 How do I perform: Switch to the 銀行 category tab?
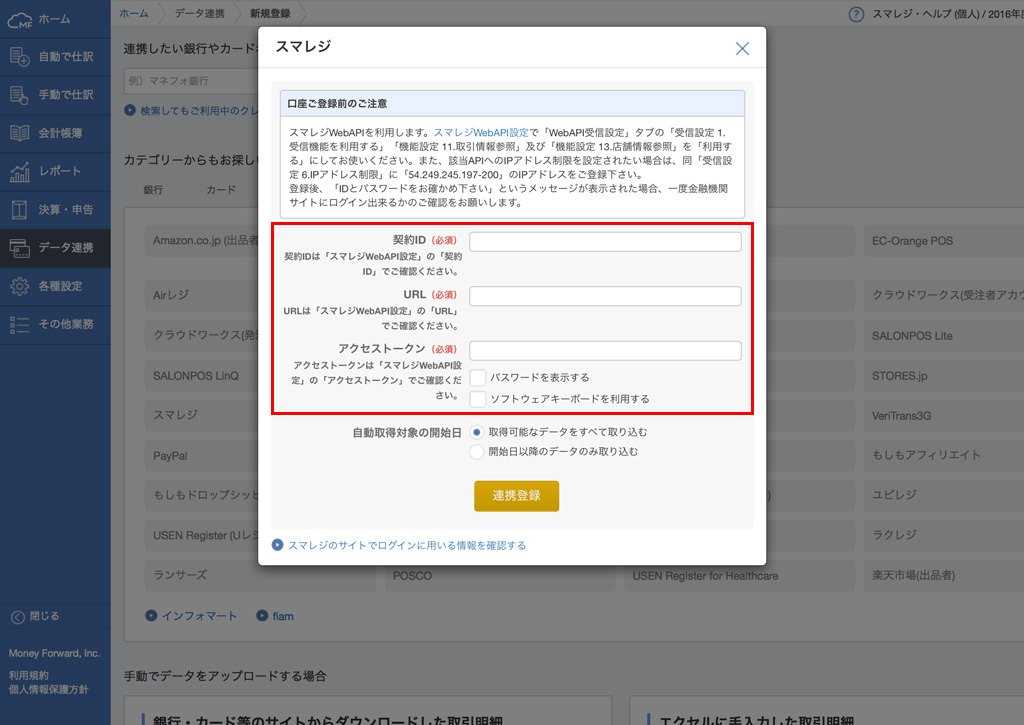(x=153, y=189)
